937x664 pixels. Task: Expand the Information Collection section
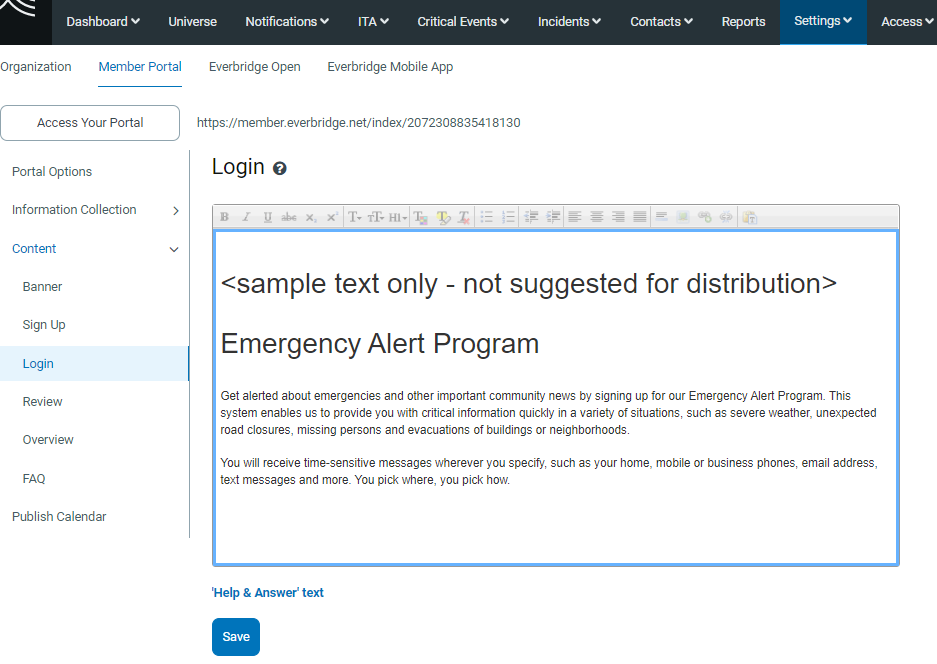[x=175, y=211]
